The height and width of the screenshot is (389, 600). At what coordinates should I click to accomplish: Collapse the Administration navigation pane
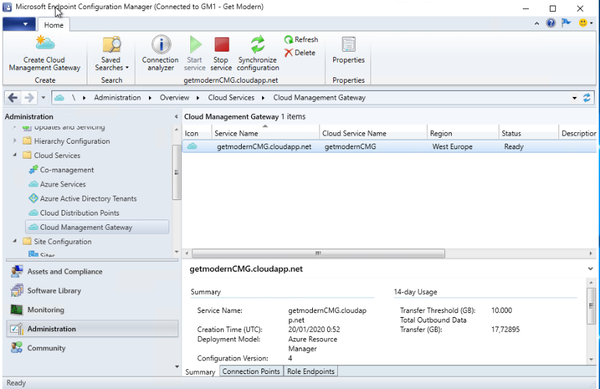(176, 117)
